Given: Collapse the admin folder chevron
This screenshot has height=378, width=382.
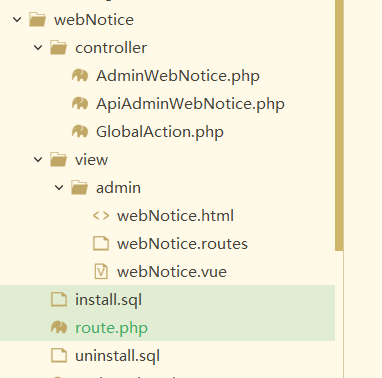Looking at the screenshot, I should pos(59,188).
